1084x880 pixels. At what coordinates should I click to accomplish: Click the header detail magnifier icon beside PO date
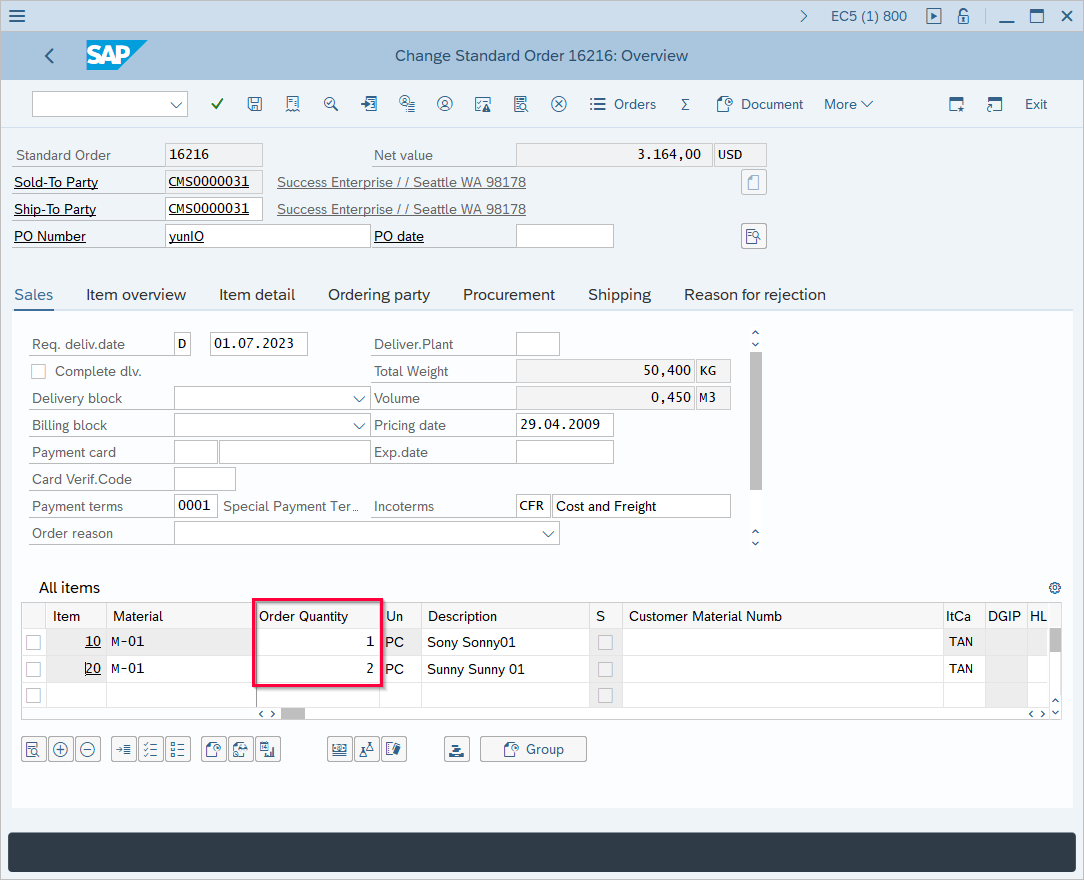pyautogui.click(x=754, y=236)
